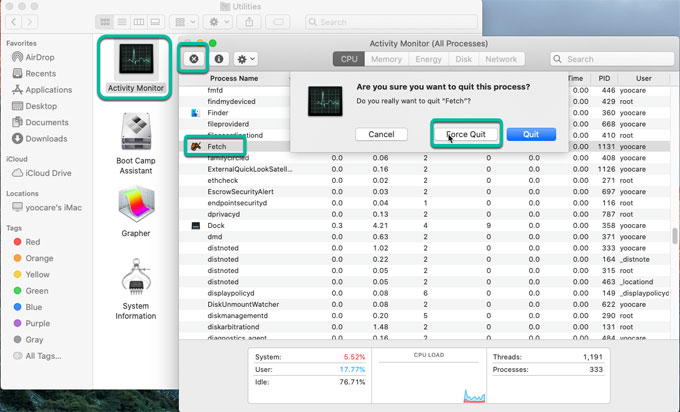The image size is (680, 412).
Task: Open the System Information icon
Action: tap(136, 290)
